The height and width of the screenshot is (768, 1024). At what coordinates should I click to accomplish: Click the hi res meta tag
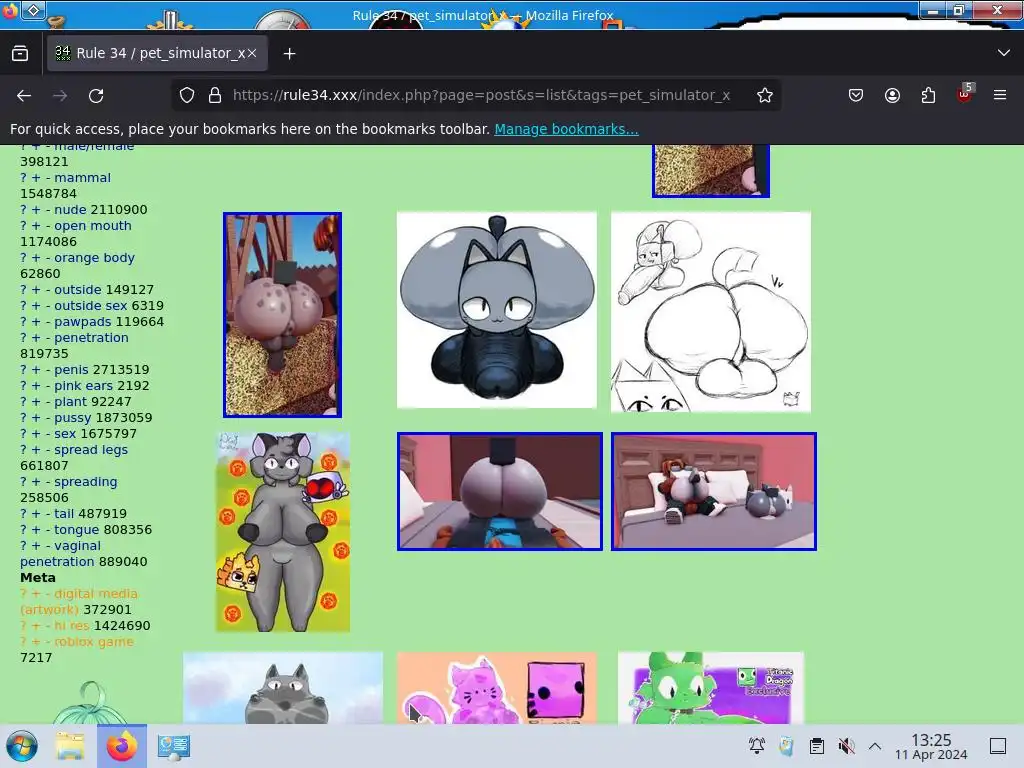click(x=72, y=626)
